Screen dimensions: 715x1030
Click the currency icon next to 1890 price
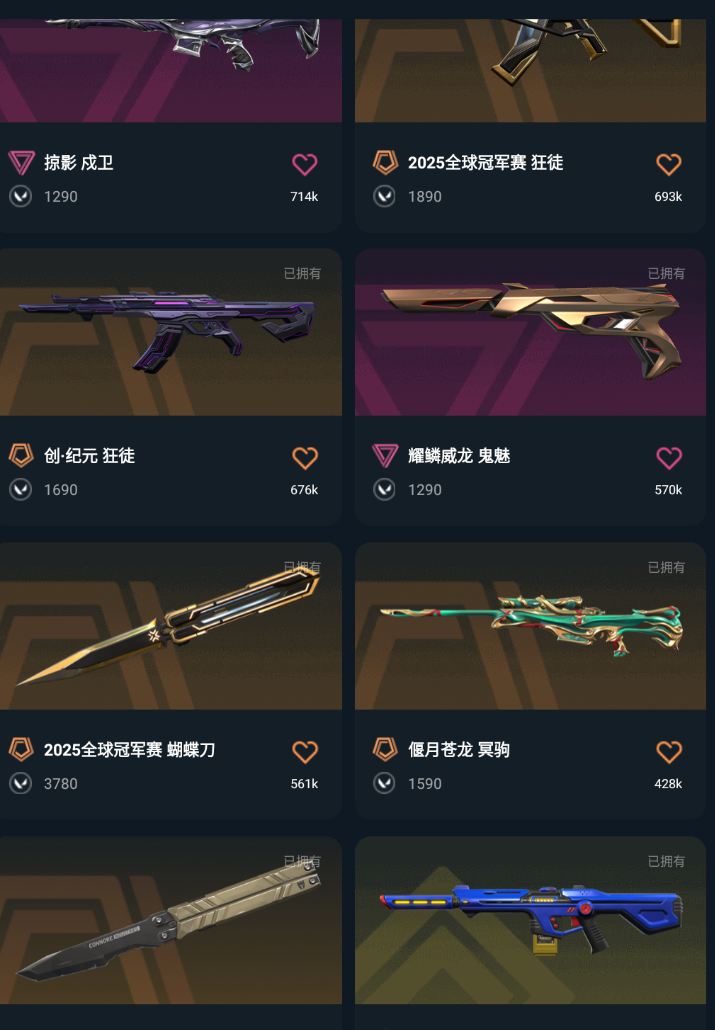[x=384, y=196]
